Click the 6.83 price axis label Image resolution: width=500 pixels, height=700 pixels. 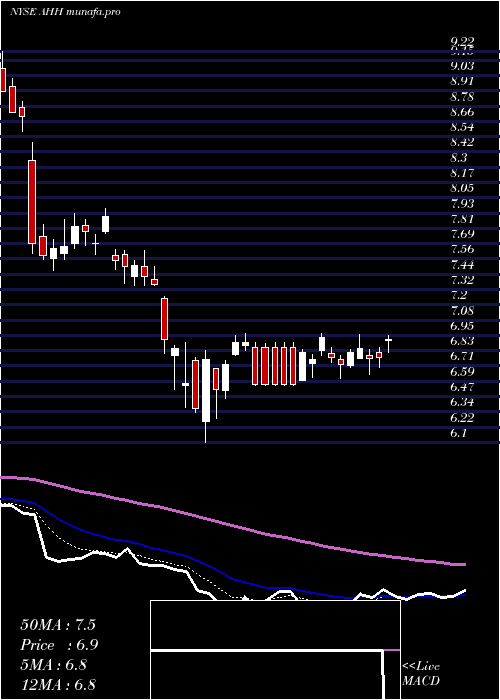coord(462,342)
